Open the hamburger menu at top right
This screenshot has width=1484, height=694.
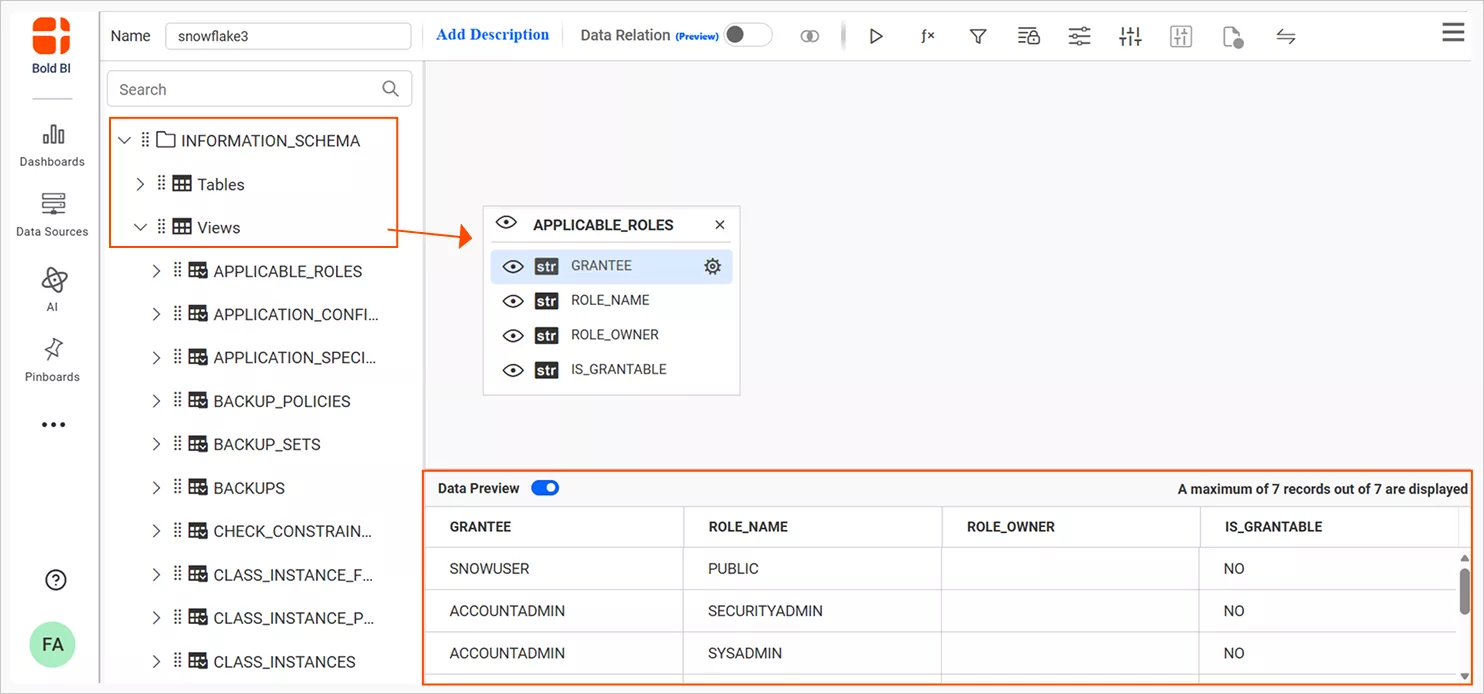[1453, 33]
